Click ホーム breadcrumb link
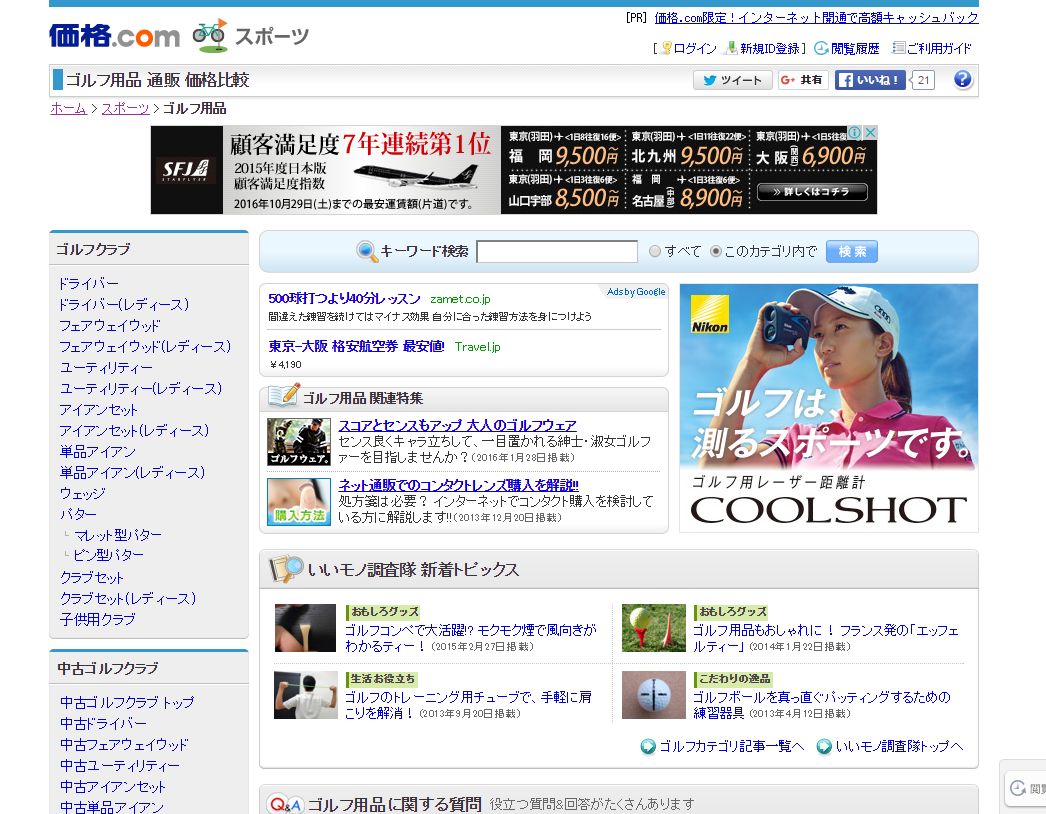This screenshot has height=814, width=1046. 69,108
